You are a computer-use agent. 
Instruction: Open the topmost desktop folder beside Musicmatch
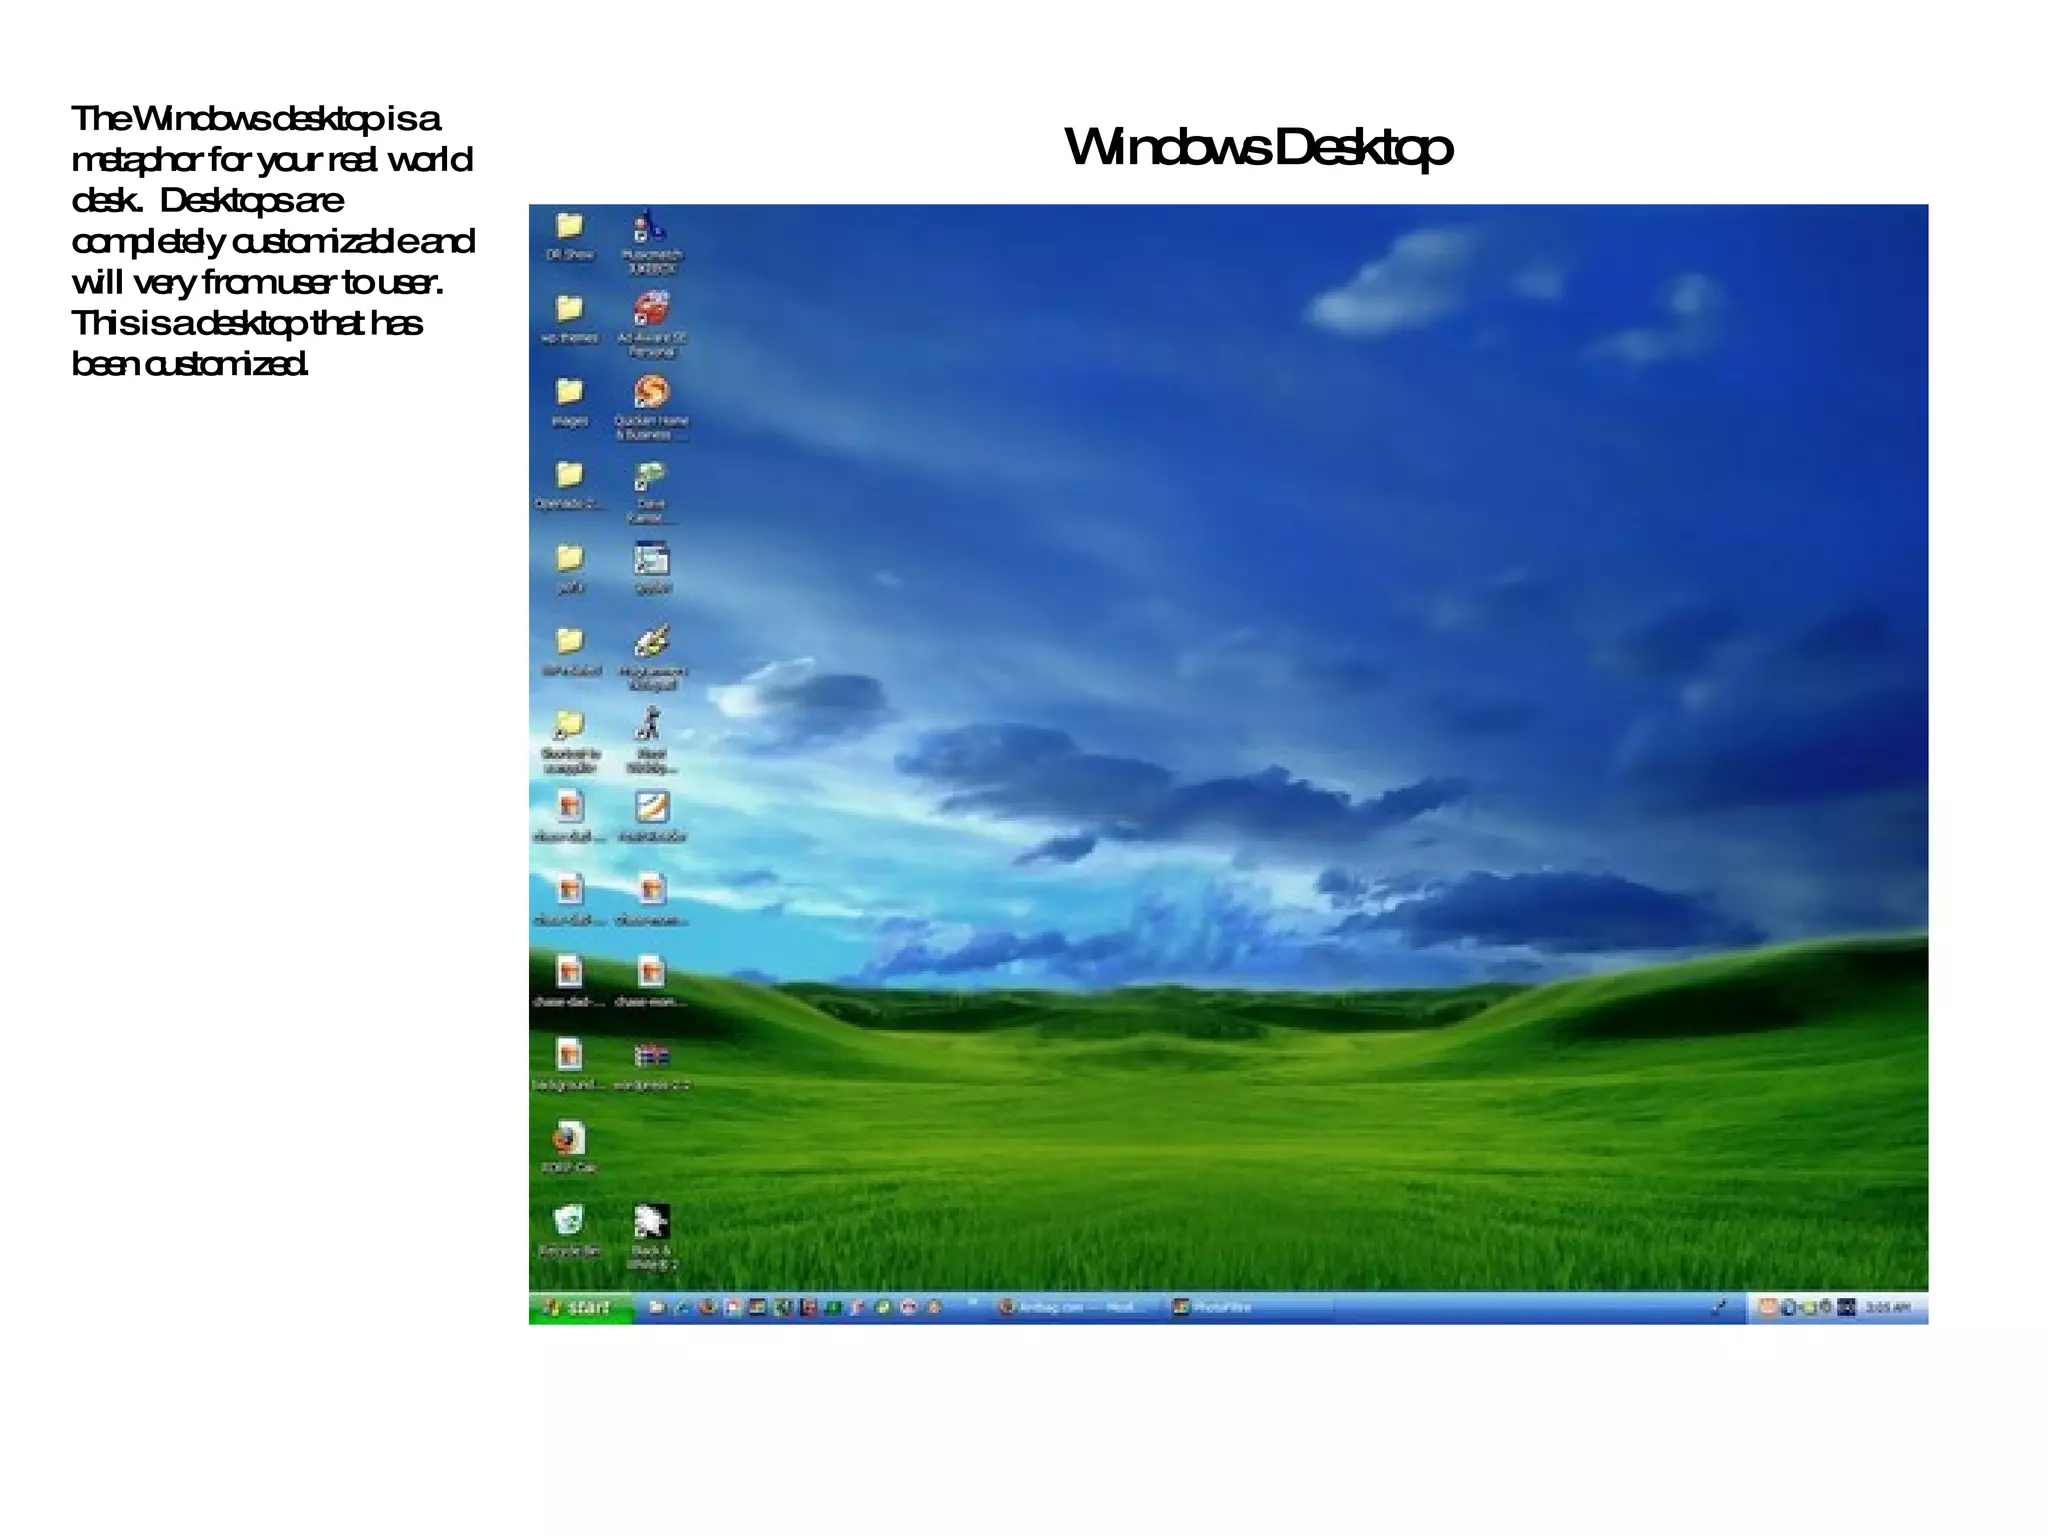pos(569,236)
